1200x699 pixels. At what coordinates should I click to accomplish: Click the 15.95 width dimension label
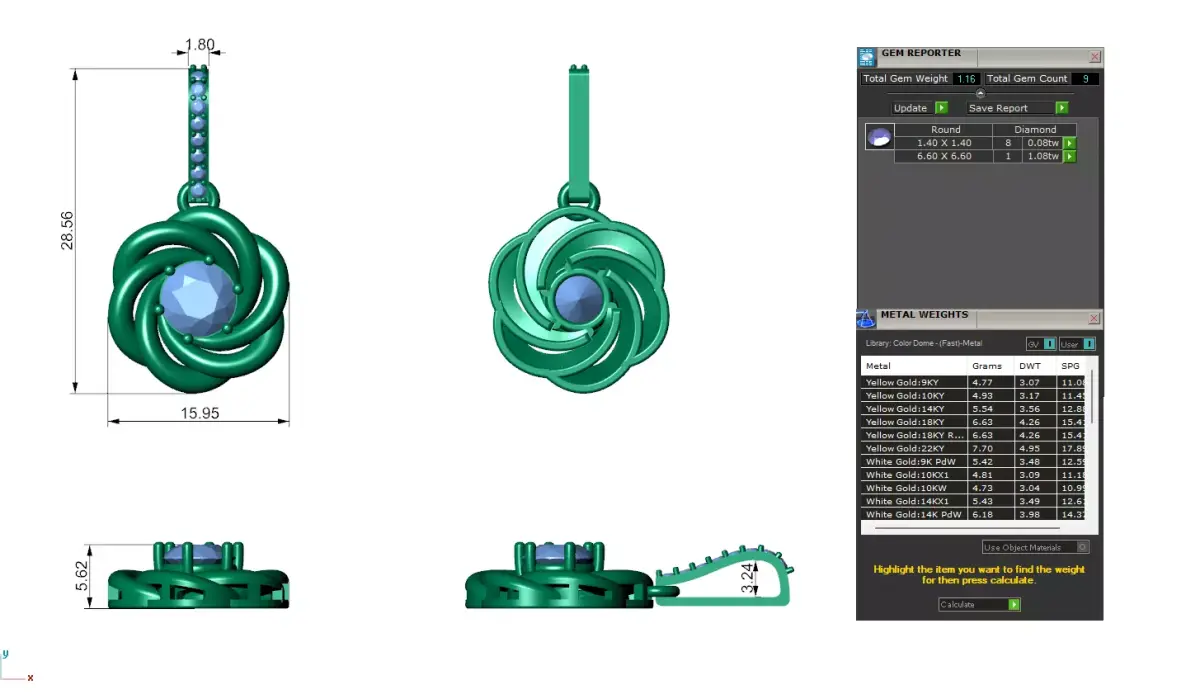click(199, 413)
